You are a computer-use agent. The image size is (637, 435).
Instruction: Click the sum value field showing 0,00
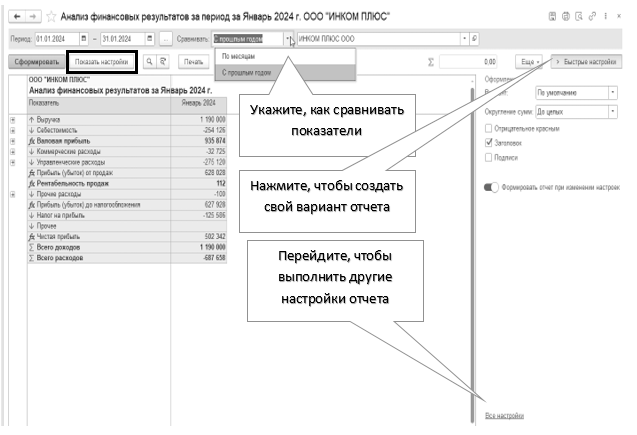[x=468, y=62]
